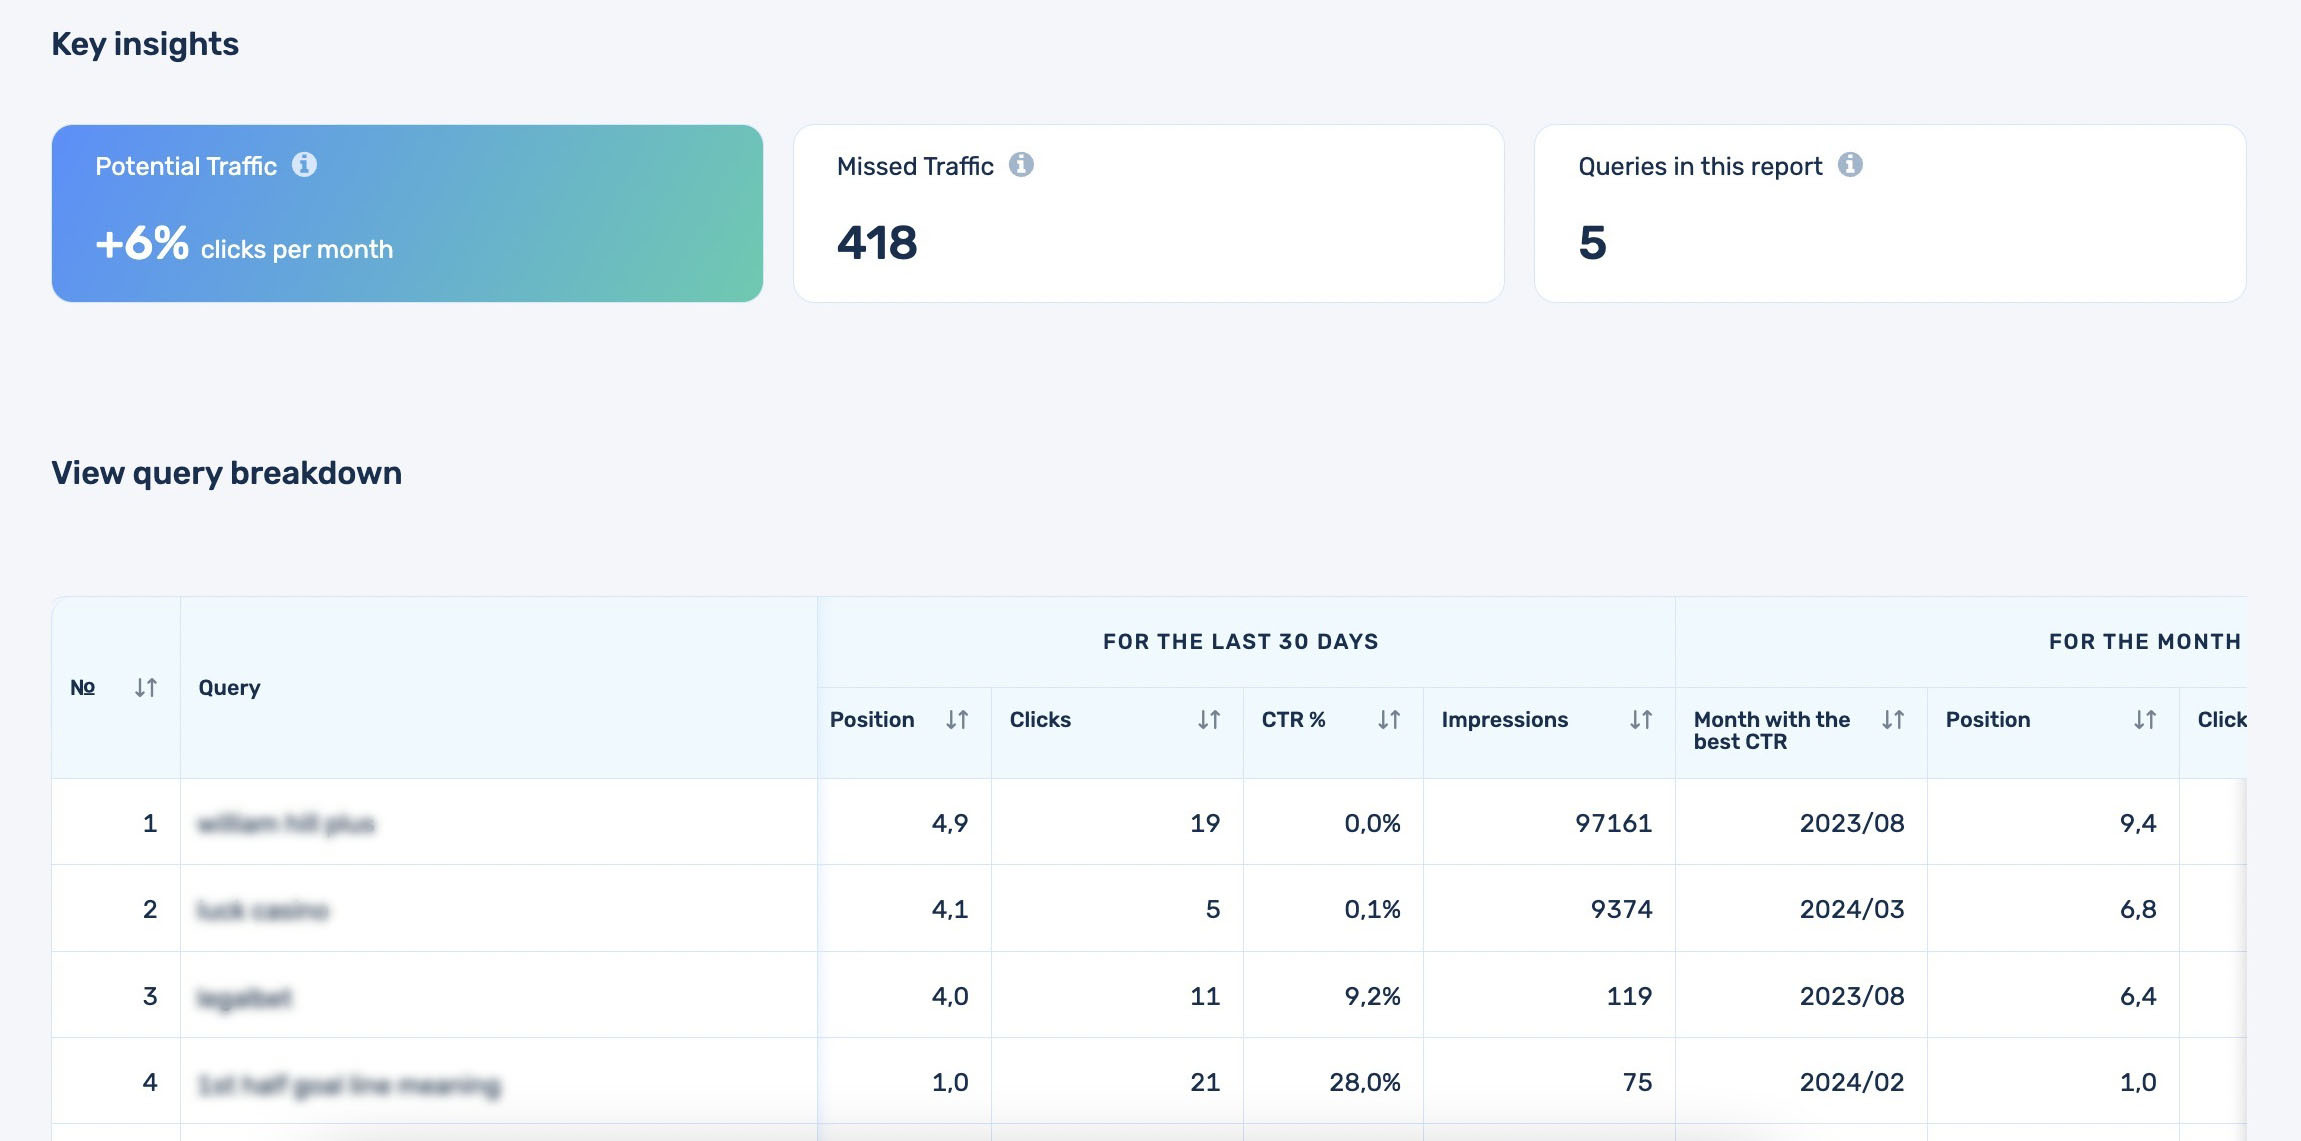
Task: Click the blurred query in row 2
Action: (x=262, y=910)
